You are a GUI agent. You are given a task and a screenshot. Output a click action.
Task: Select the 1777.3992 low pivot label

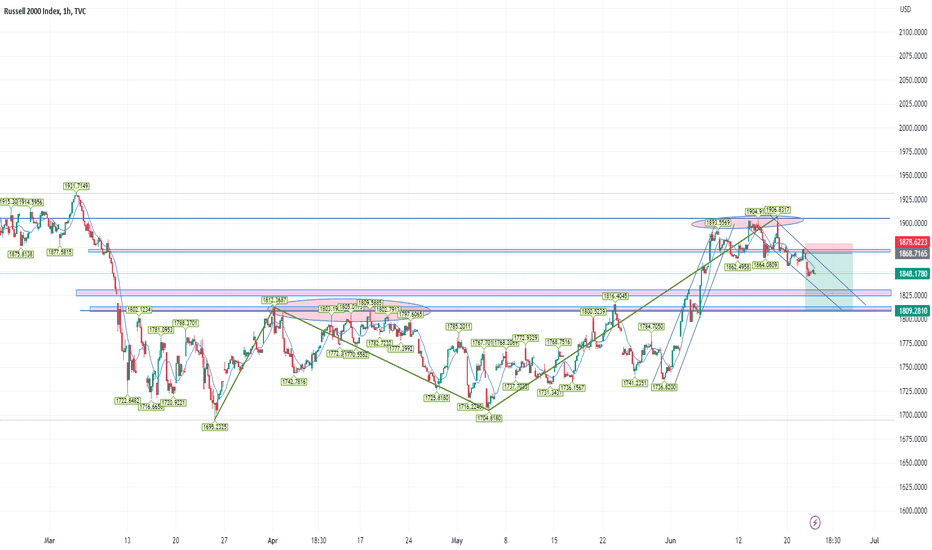(x=400, y=348)
